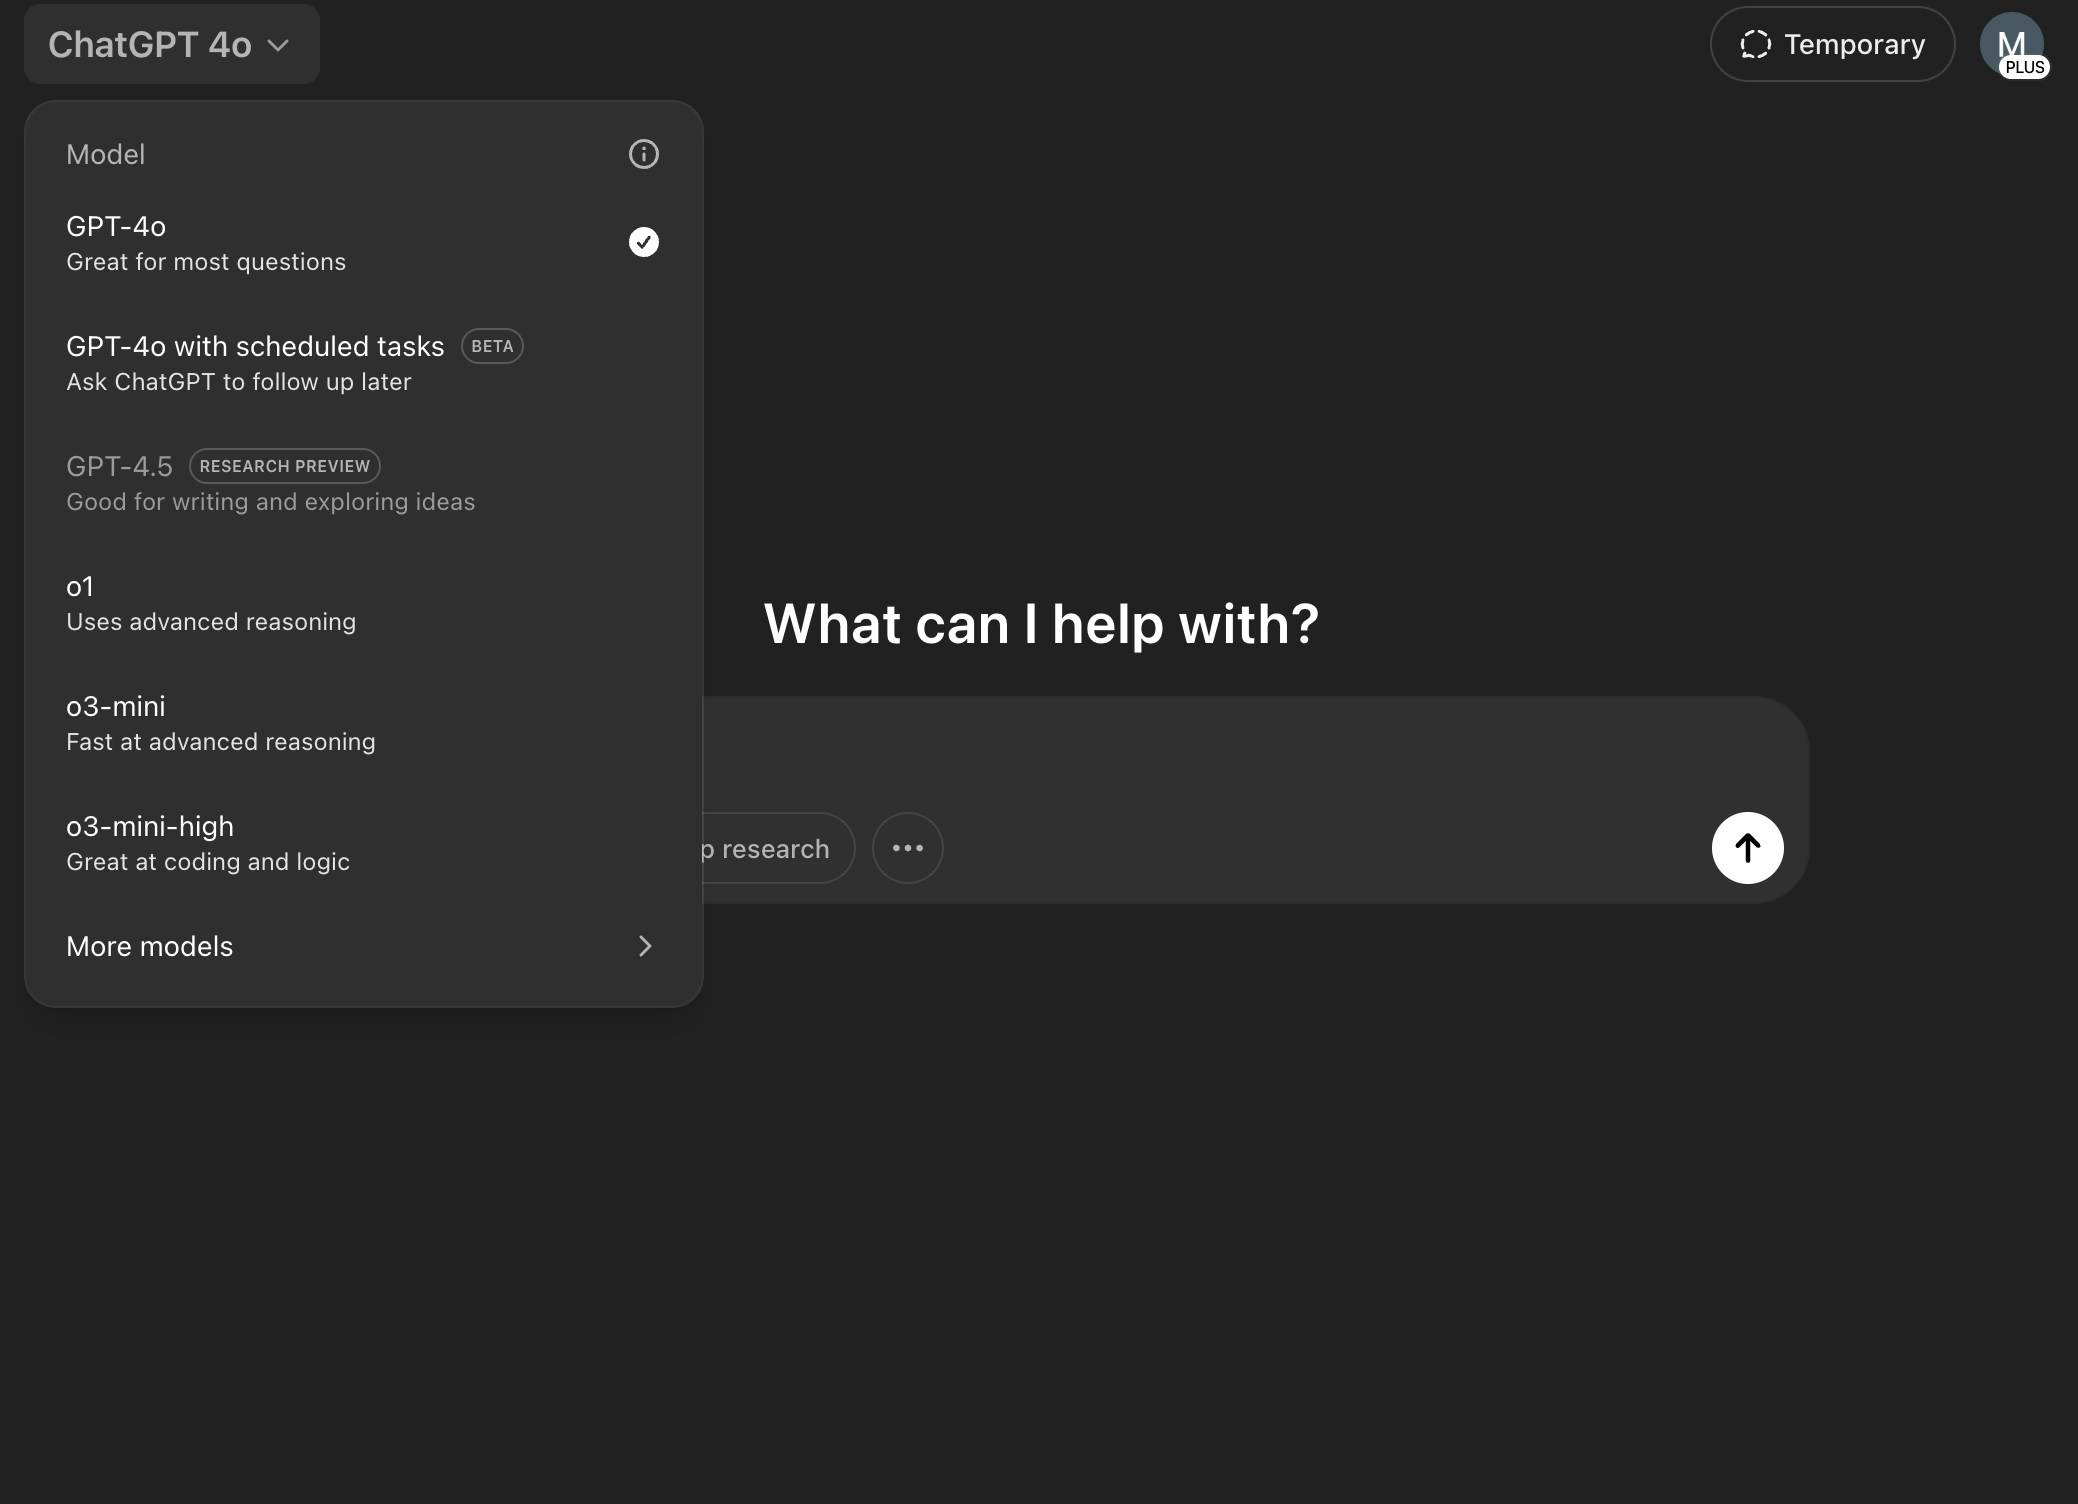
Task: Click the BETA badge on scheduled tasks
Action: [491, 345]
